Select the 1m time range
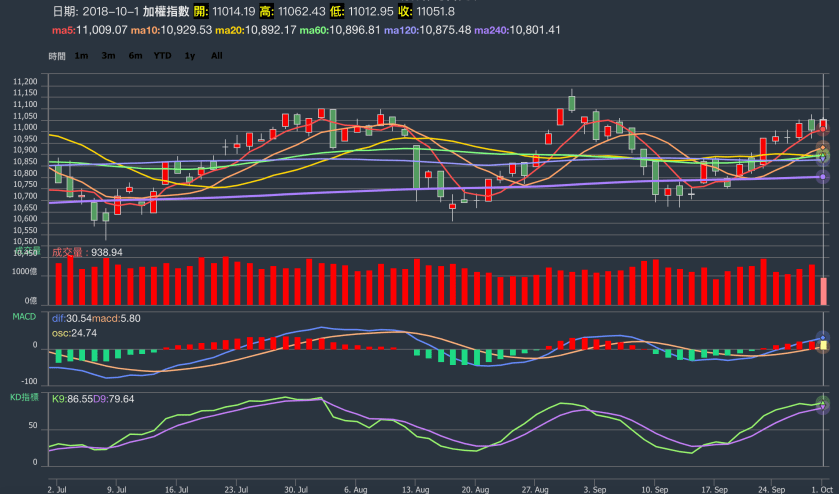 82,56
